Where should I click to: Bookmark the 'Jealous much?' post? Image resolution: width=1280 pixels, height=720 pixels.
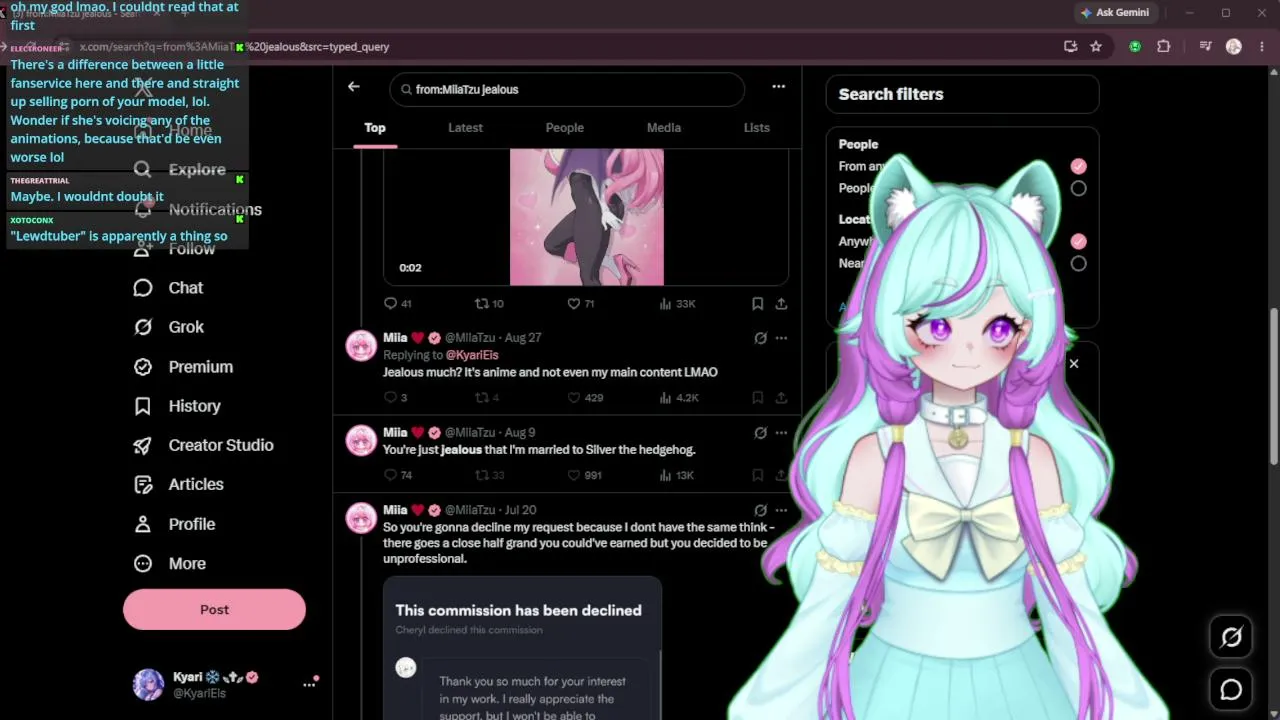tap(757, 398)
